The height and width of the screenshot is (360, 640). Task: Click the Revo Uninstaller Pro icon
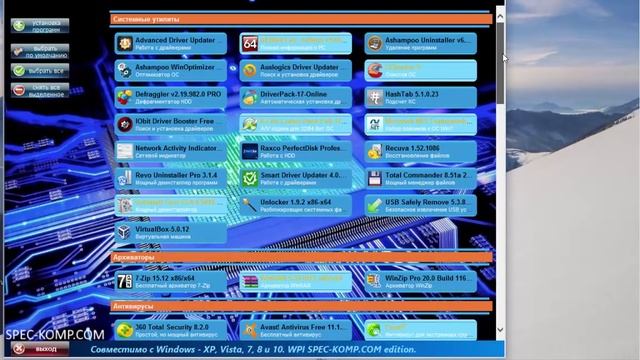click(125, 178)
